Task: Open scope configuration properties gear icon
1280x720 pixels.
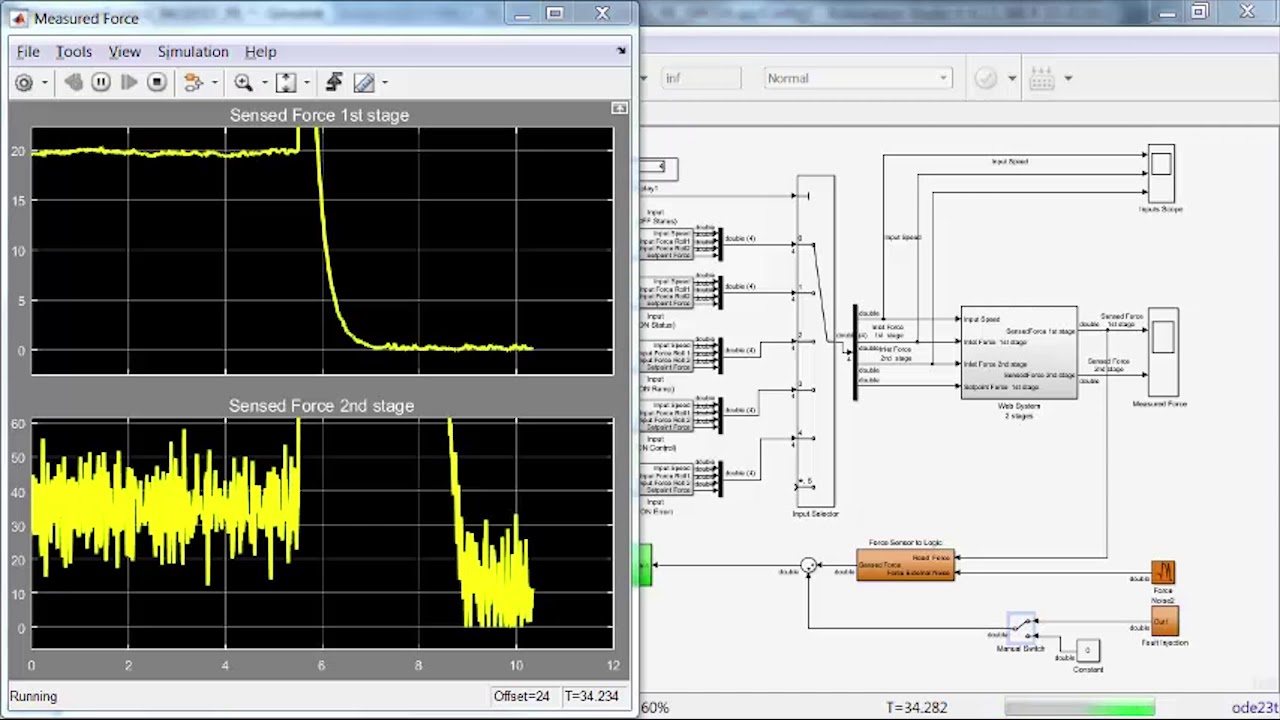Action: pyautogui.click(x=24, y=83)
